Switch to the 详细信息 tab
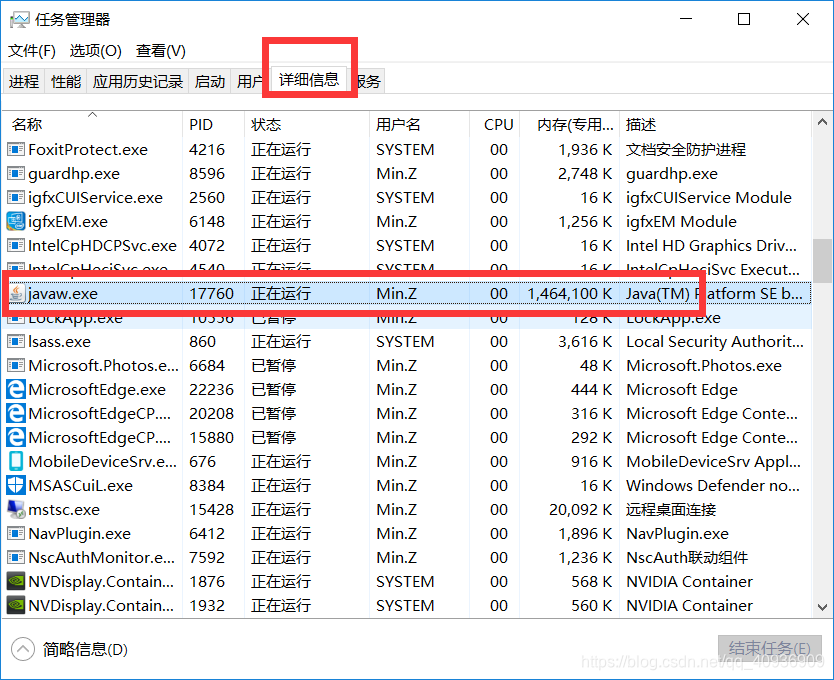 pos(309,80)
